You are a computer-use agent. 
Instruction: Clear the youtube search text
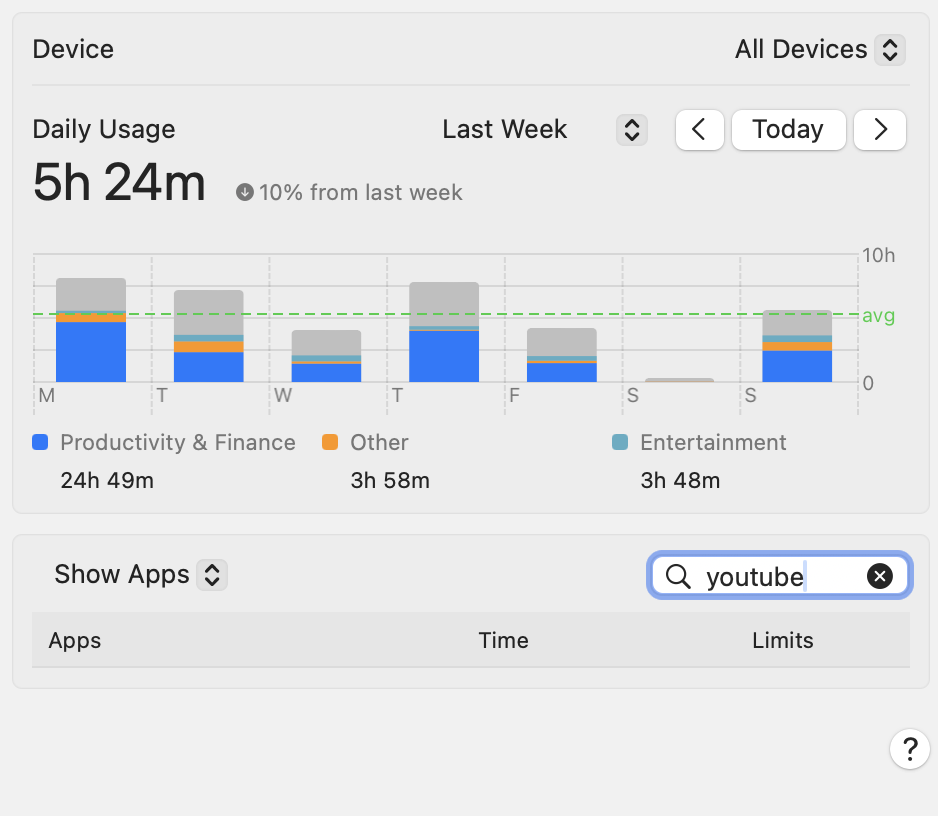click(879, 576)
